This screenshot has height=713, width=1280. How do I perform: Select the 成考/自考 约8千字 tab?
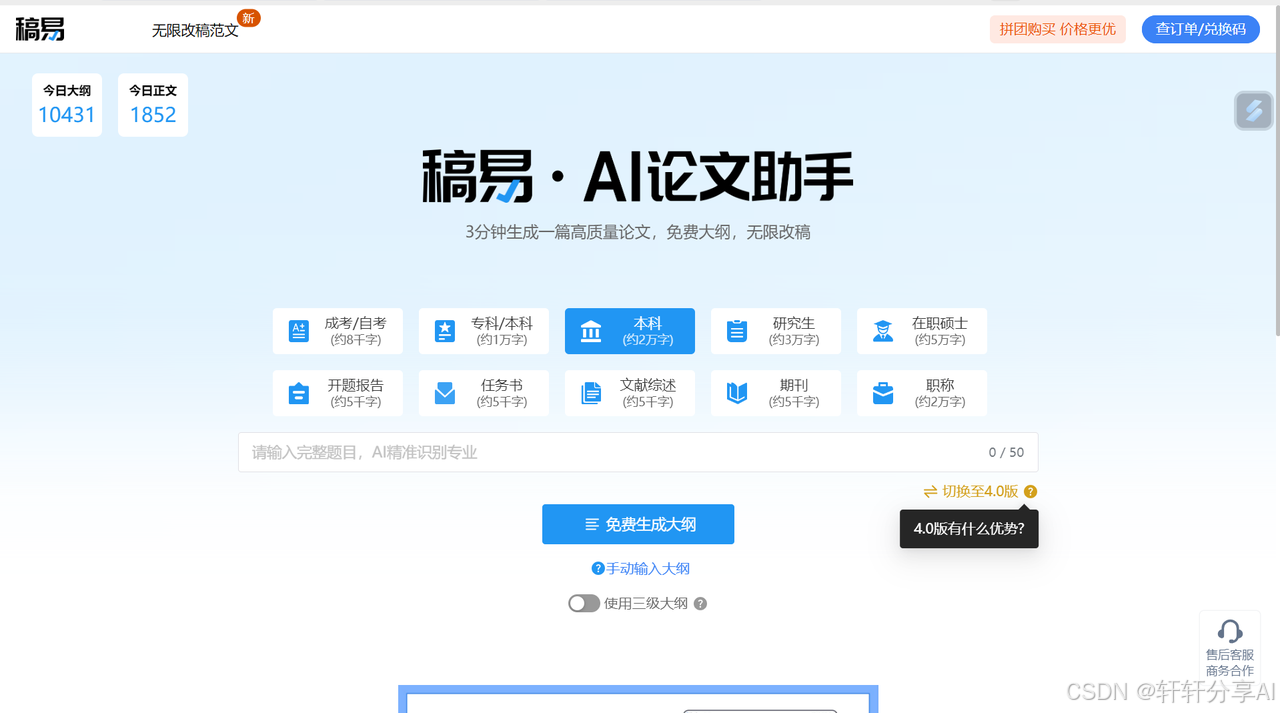pyautogui.click(x=338, y=331)
